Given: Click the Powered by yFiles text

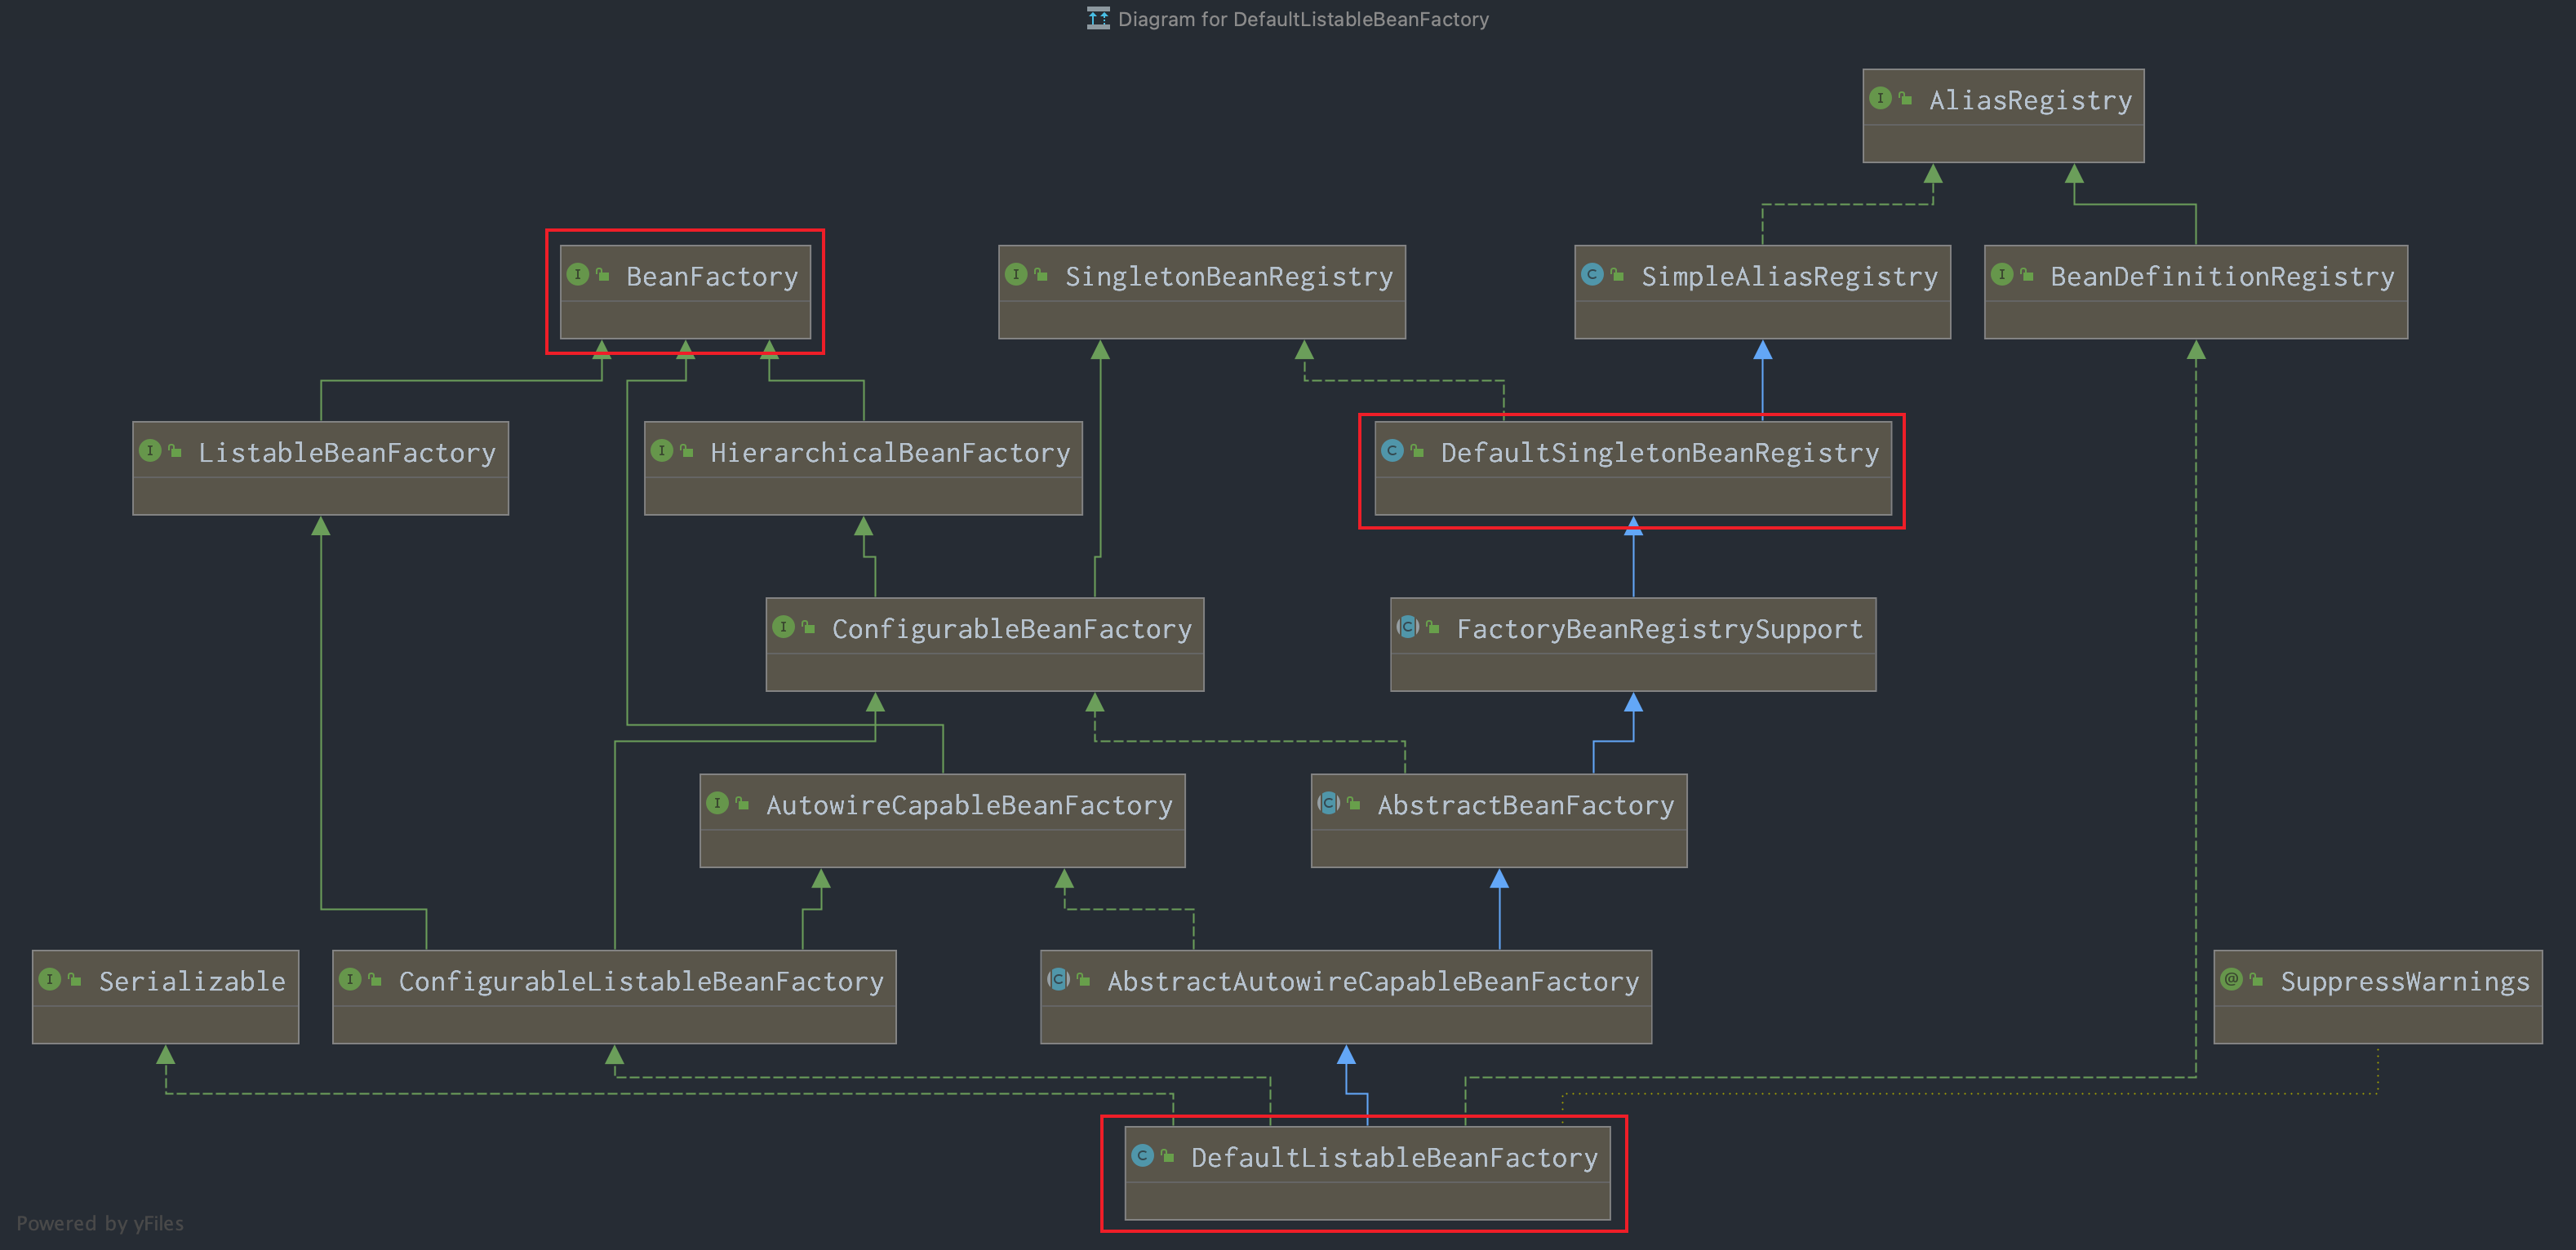Looking at the screenshot, I should point(100,1223).
